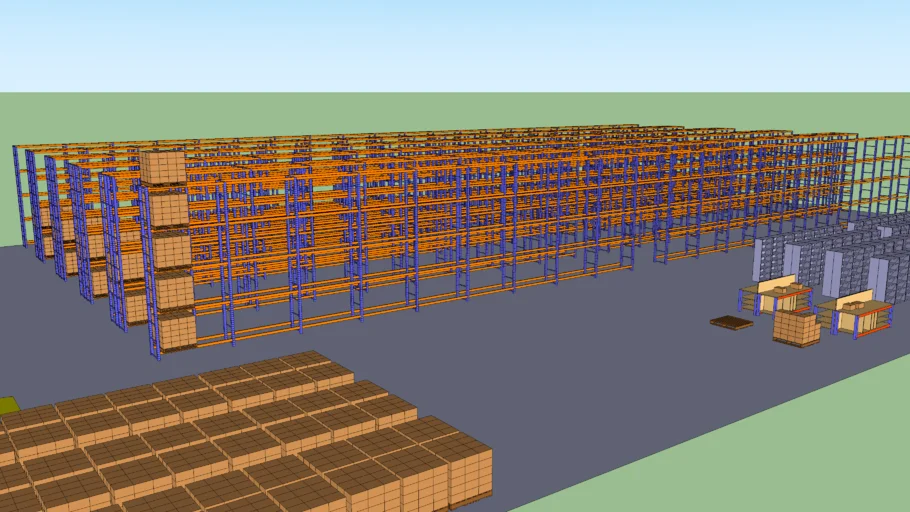Click the top box pallet in the rack column

[x=163, y=168]
